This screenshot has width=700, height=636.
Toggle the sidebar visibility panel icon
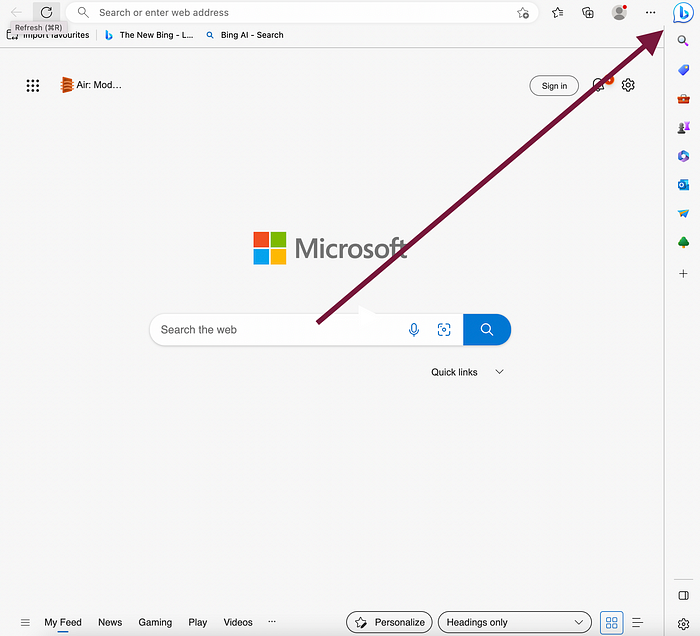[x=683, y=595]
